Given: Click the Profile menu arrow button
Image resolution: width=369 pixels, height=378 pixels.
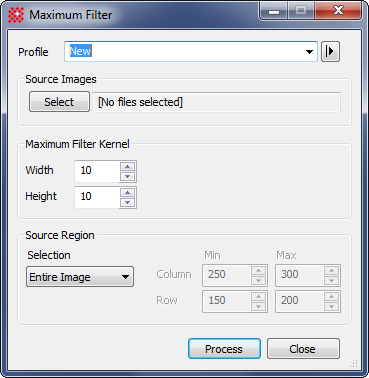Looking at the screenshot, I should [x=330, y=51].
